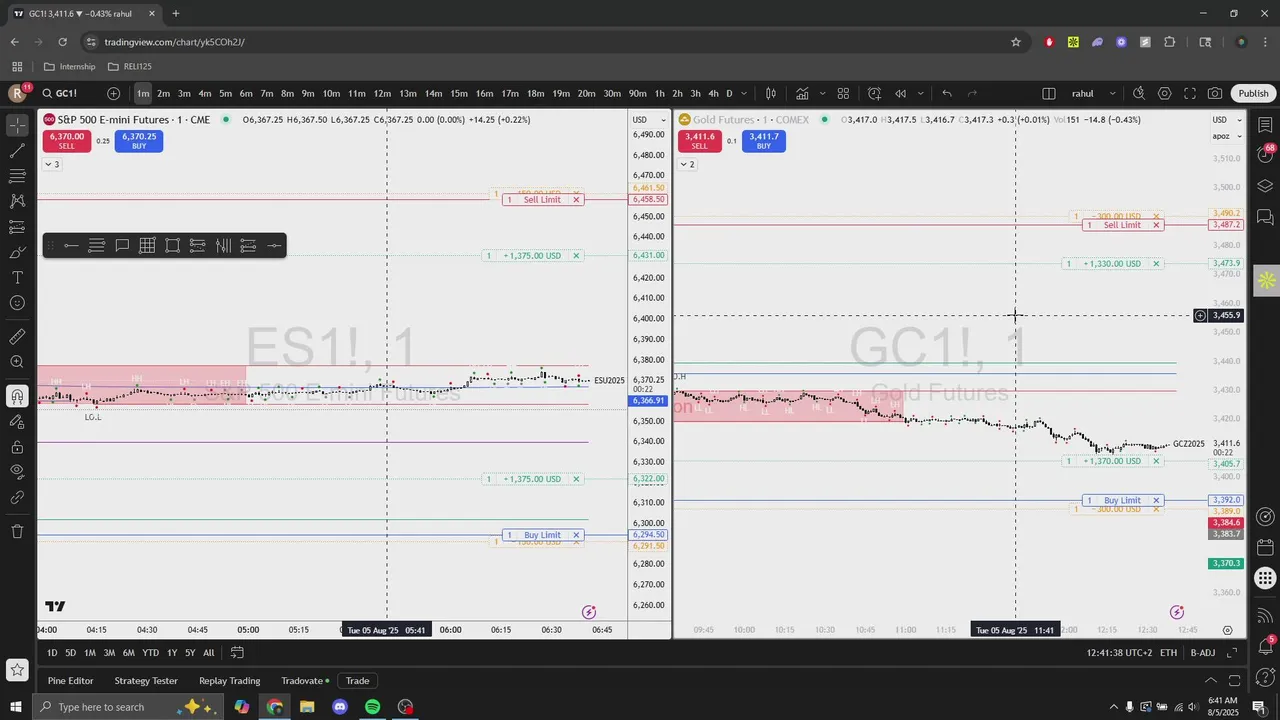Open the chart patterns tool group
The width and height of the screenshot is (1280, 720).
(17, 201)
